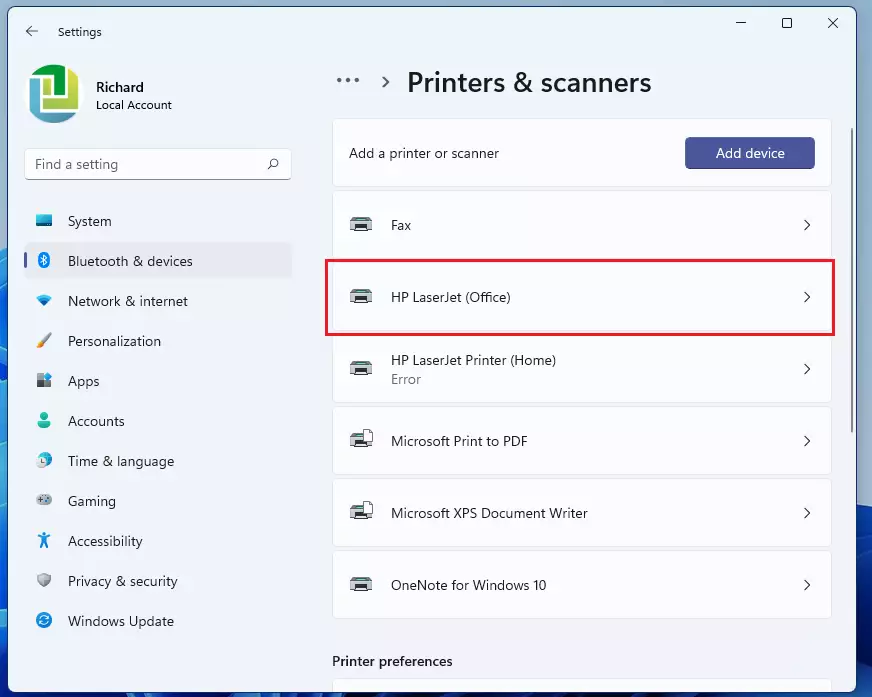Viewport: 872px width, 697px height.
Task: Click the Microsoft Print to PDF icon
Action: (x=361, y=439)
